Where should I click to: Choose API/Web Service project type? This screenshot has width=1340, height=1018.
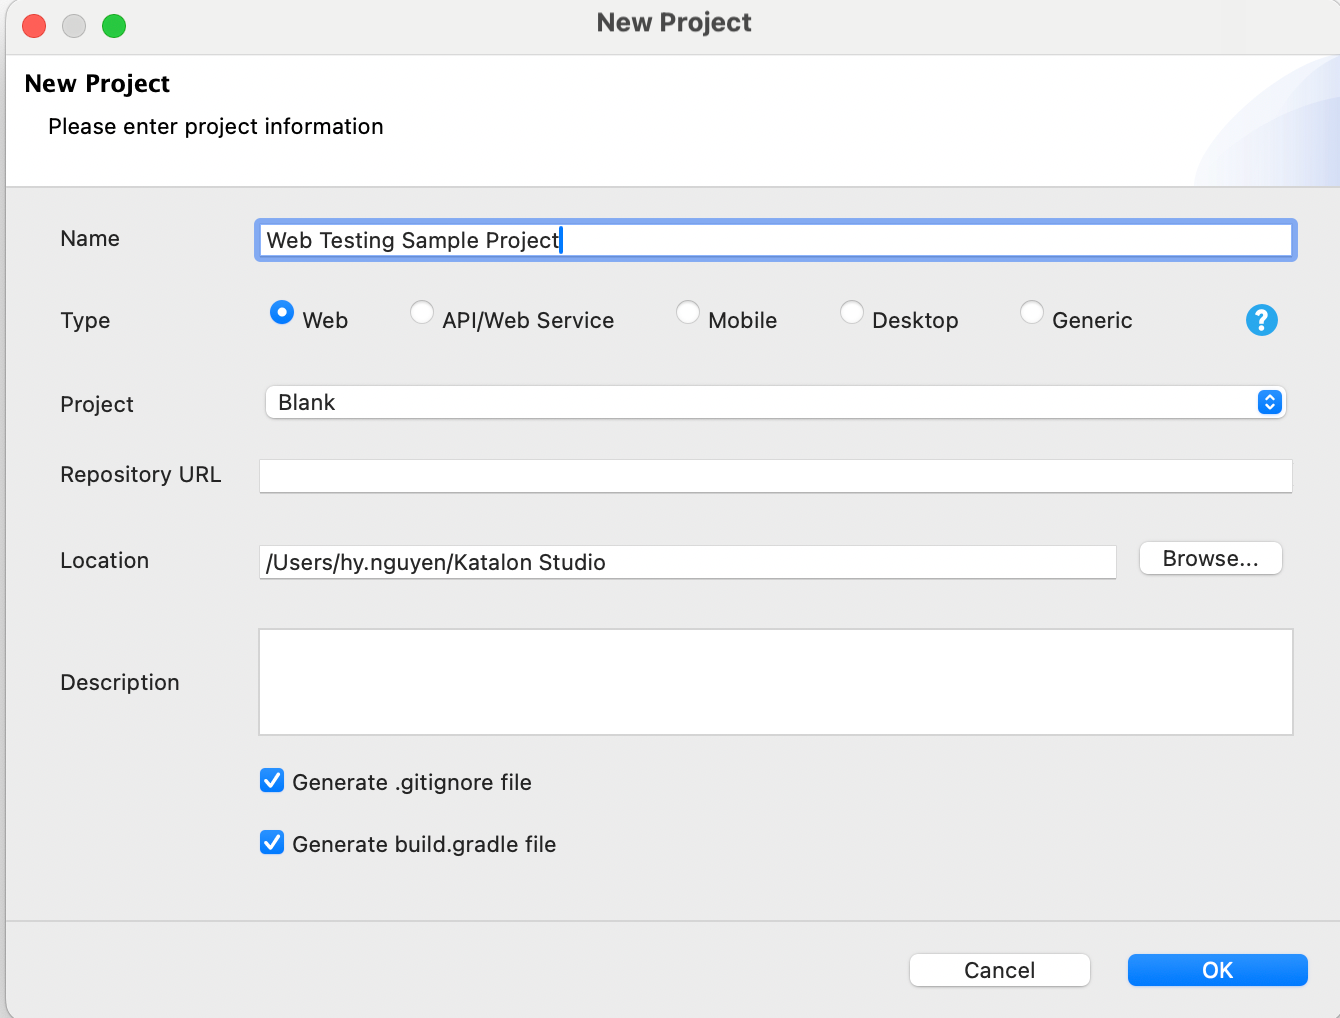(422, 313)
